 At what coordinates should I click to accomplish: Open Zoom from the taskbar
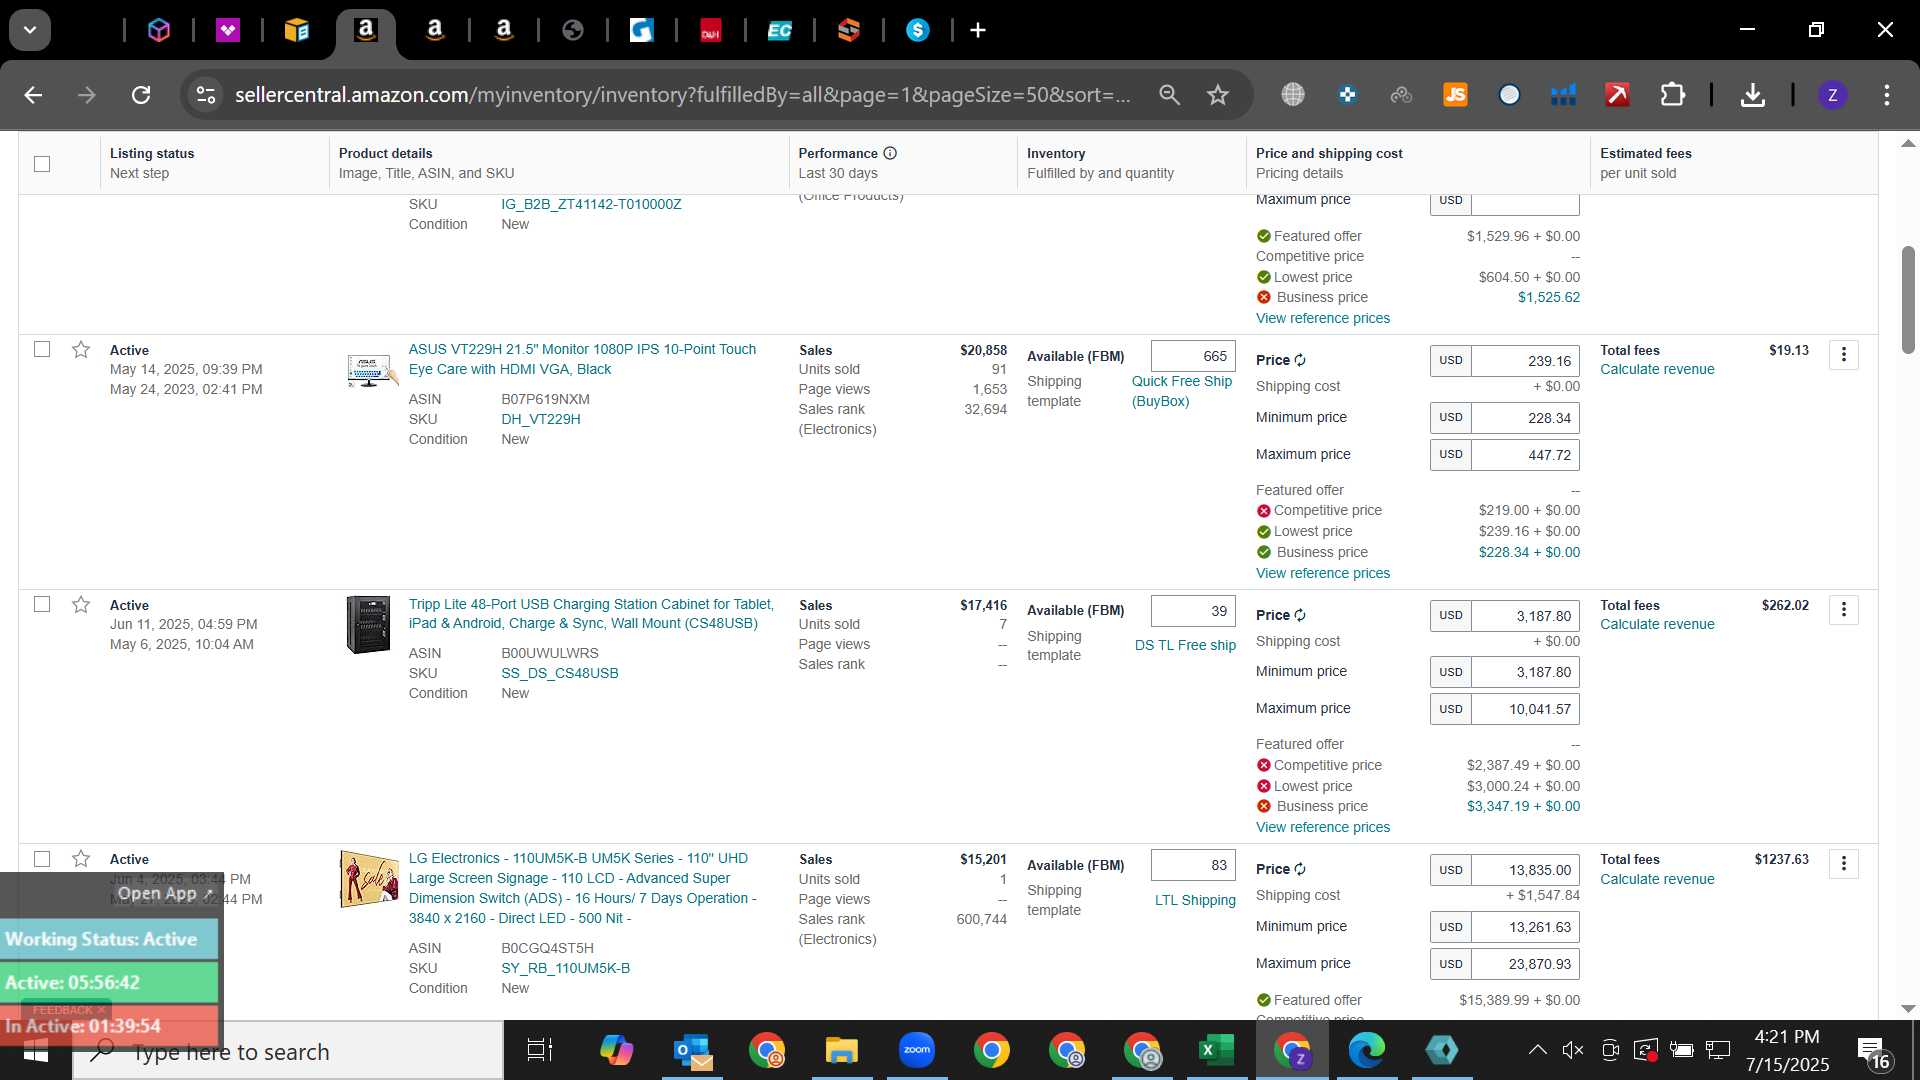click(916, 1050)
